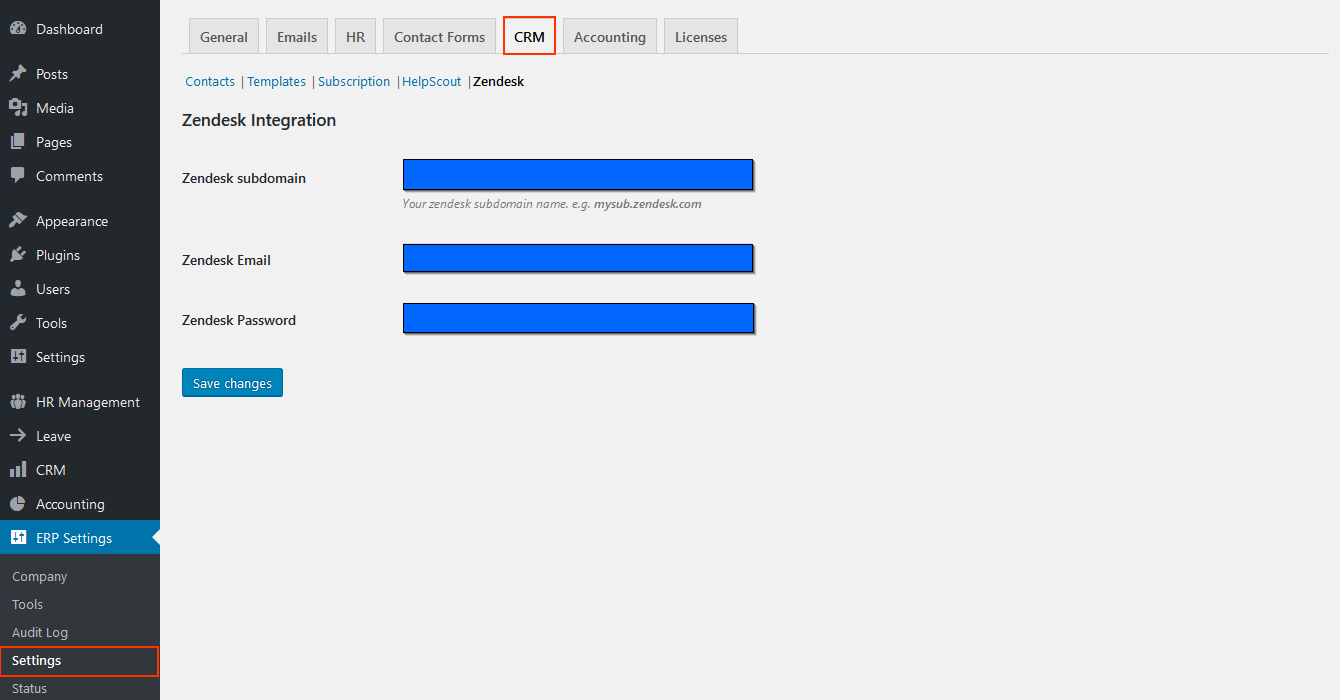Viewport: 1340px width, 700px height.
Task: Click the Dashboard gauge icon
Action: (18, 29)
